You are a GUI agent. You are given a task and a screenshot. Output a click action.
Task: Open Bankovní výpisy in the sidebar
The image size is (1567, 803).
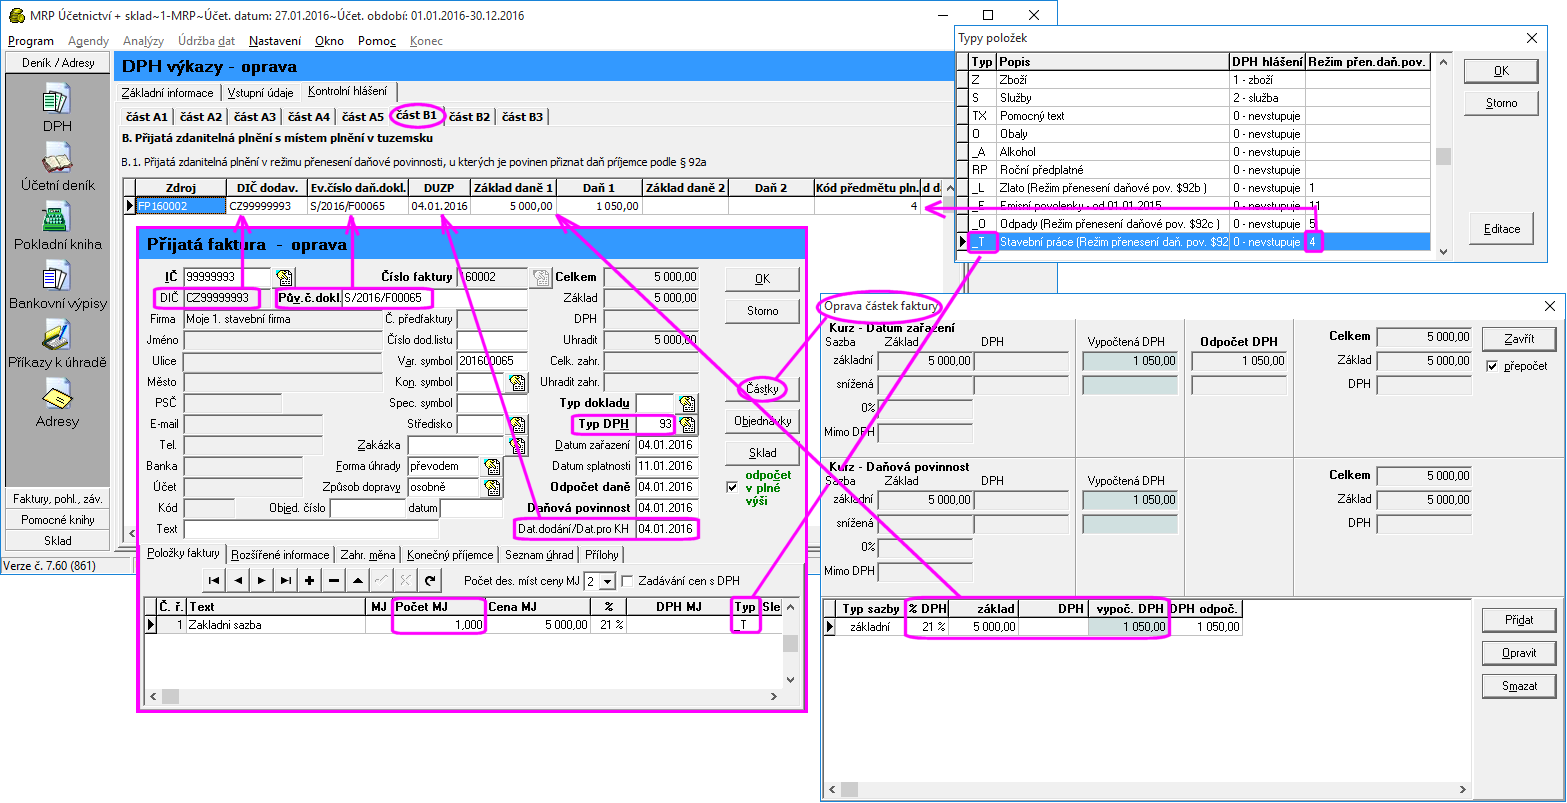(57, 277)
